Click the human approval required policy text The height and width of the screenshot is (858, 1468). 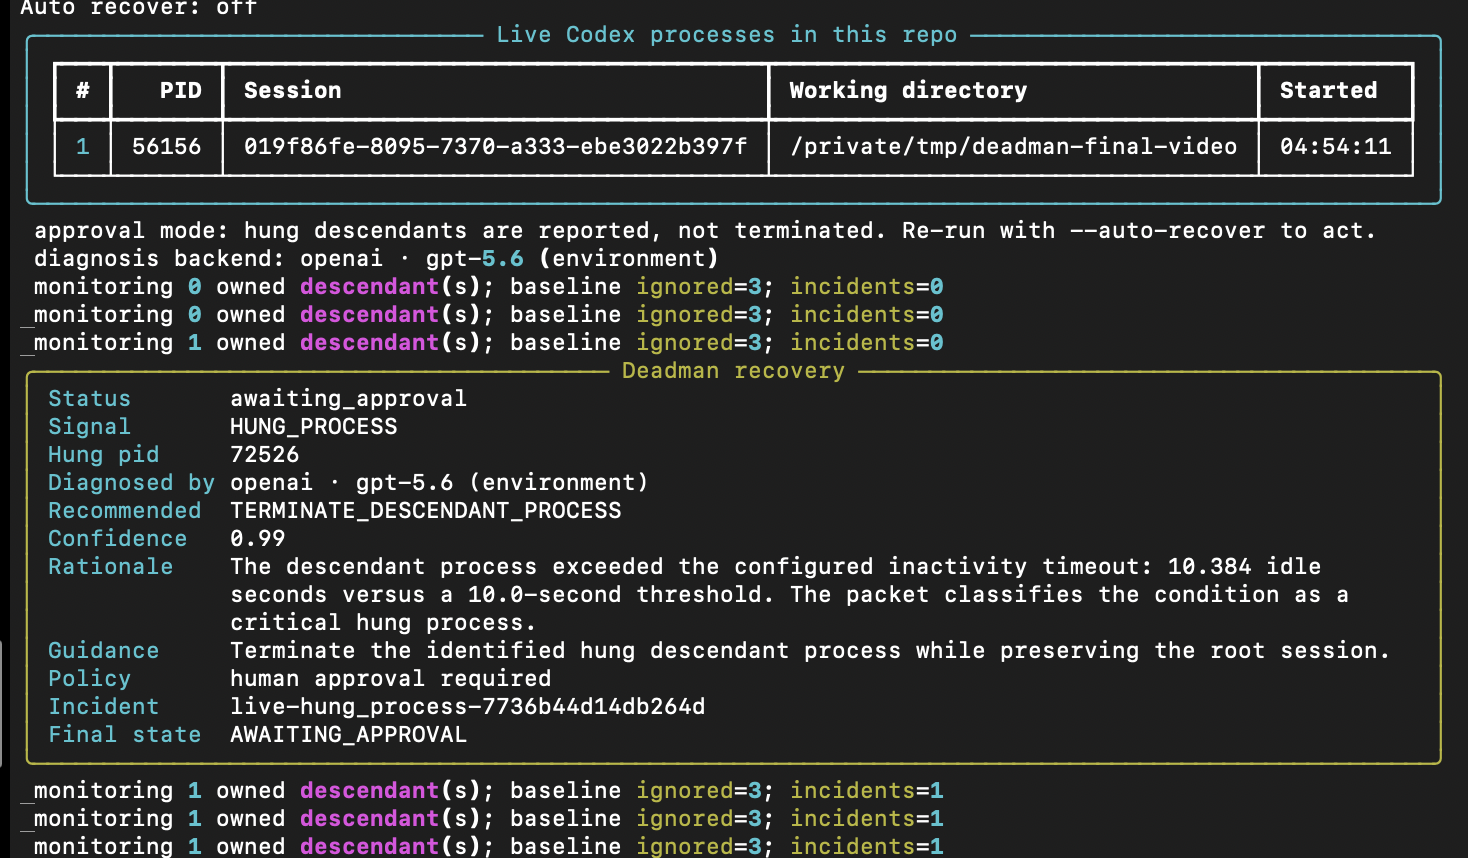click(390, 678)
